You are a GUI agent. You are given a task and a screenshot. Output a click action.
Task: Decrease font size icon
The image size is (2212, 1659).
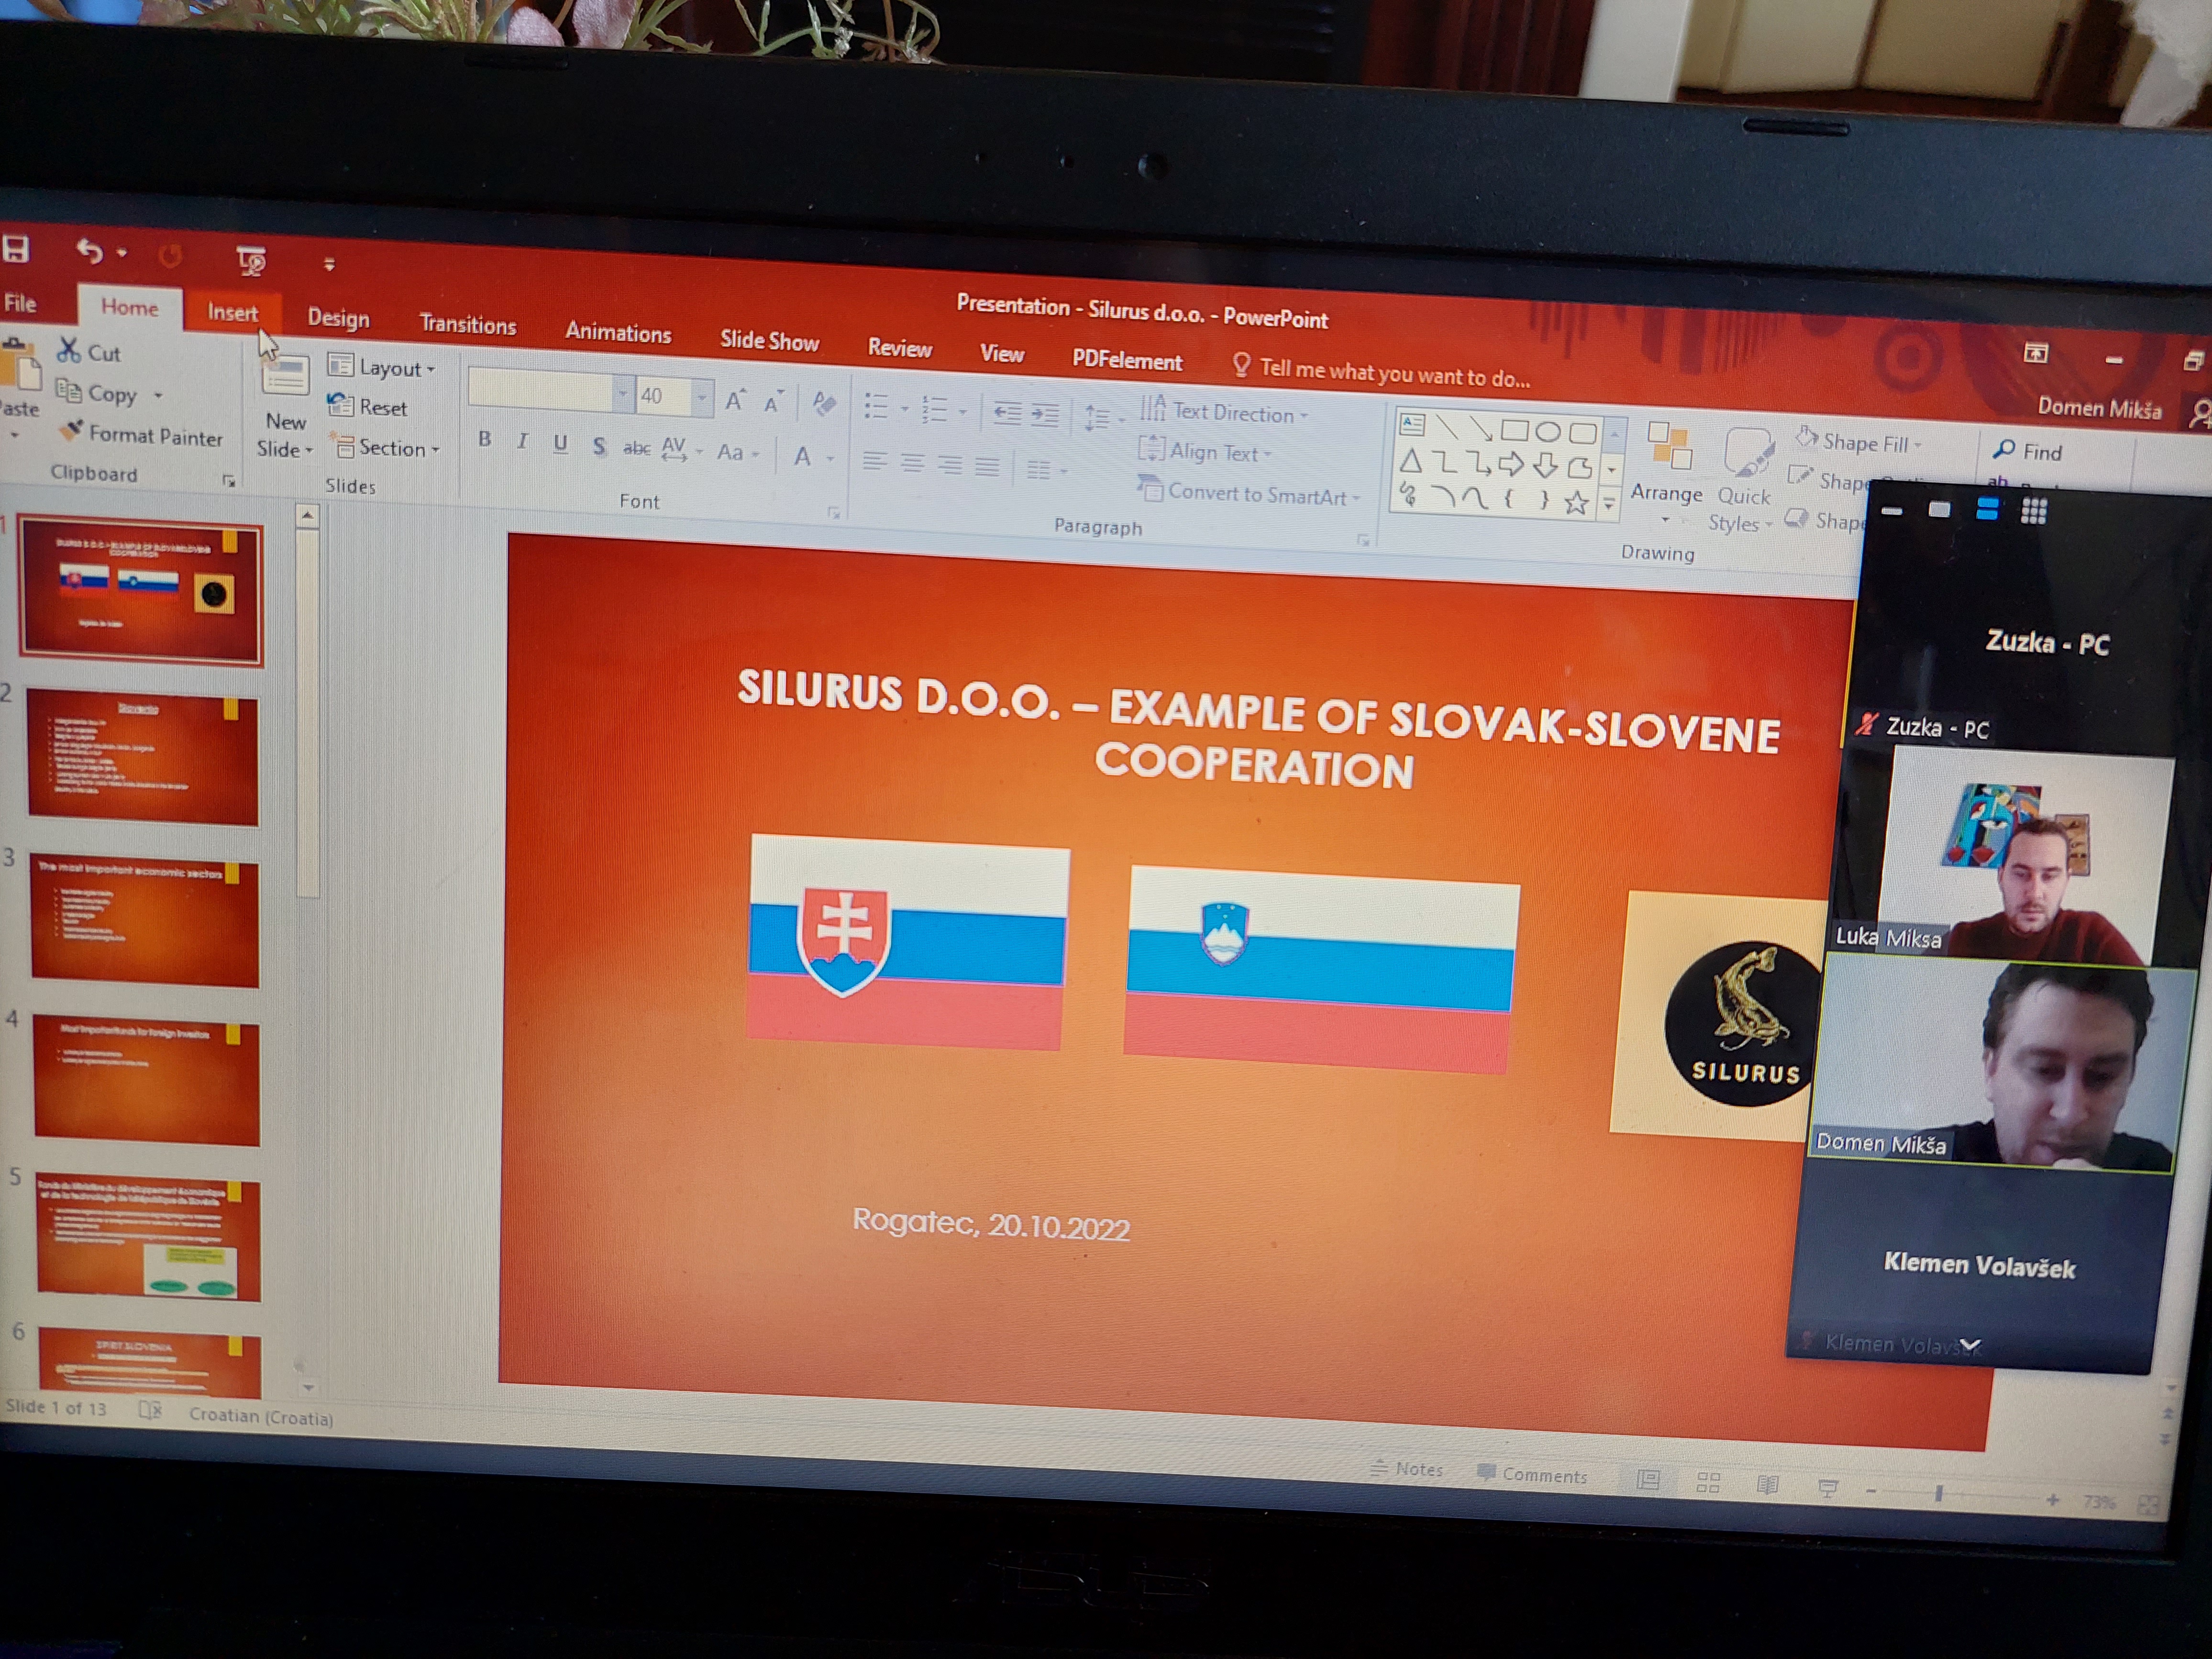click(x=773, y=403)
